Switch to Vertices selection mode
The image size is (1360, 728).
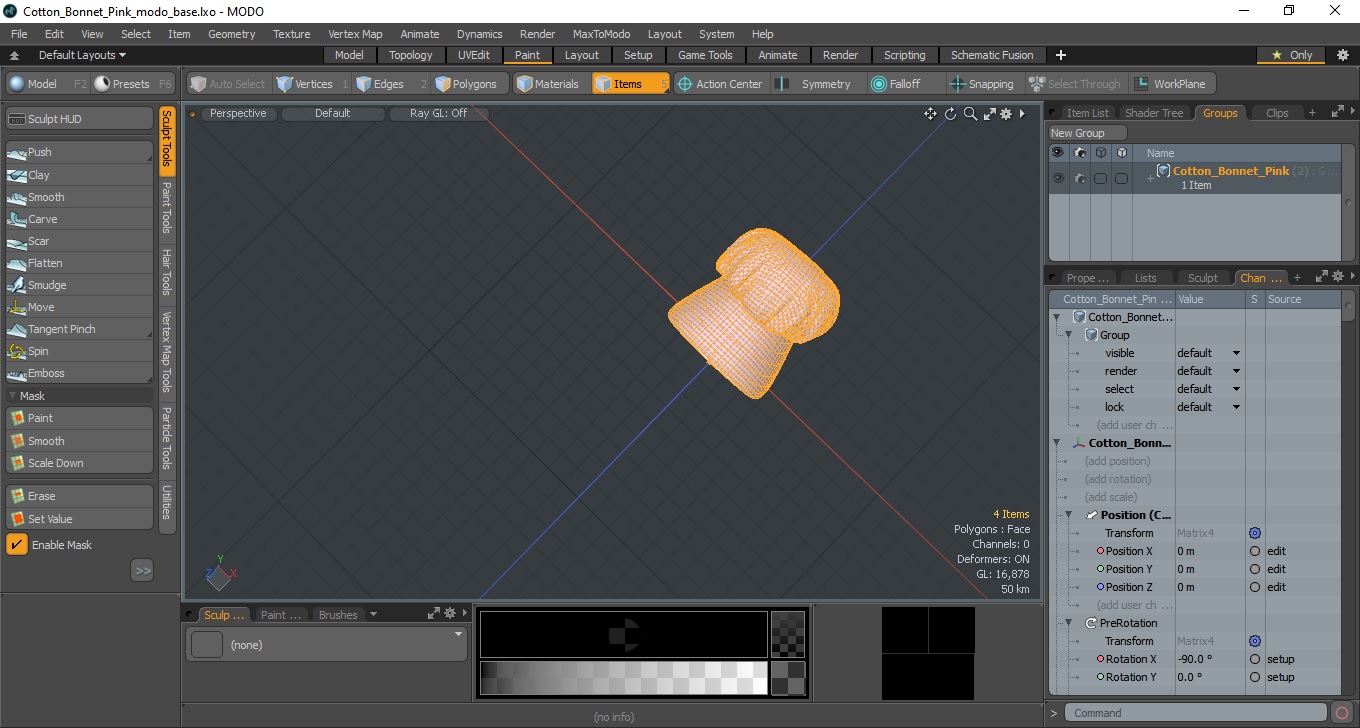pyautogui.click(x=311, y=84)
